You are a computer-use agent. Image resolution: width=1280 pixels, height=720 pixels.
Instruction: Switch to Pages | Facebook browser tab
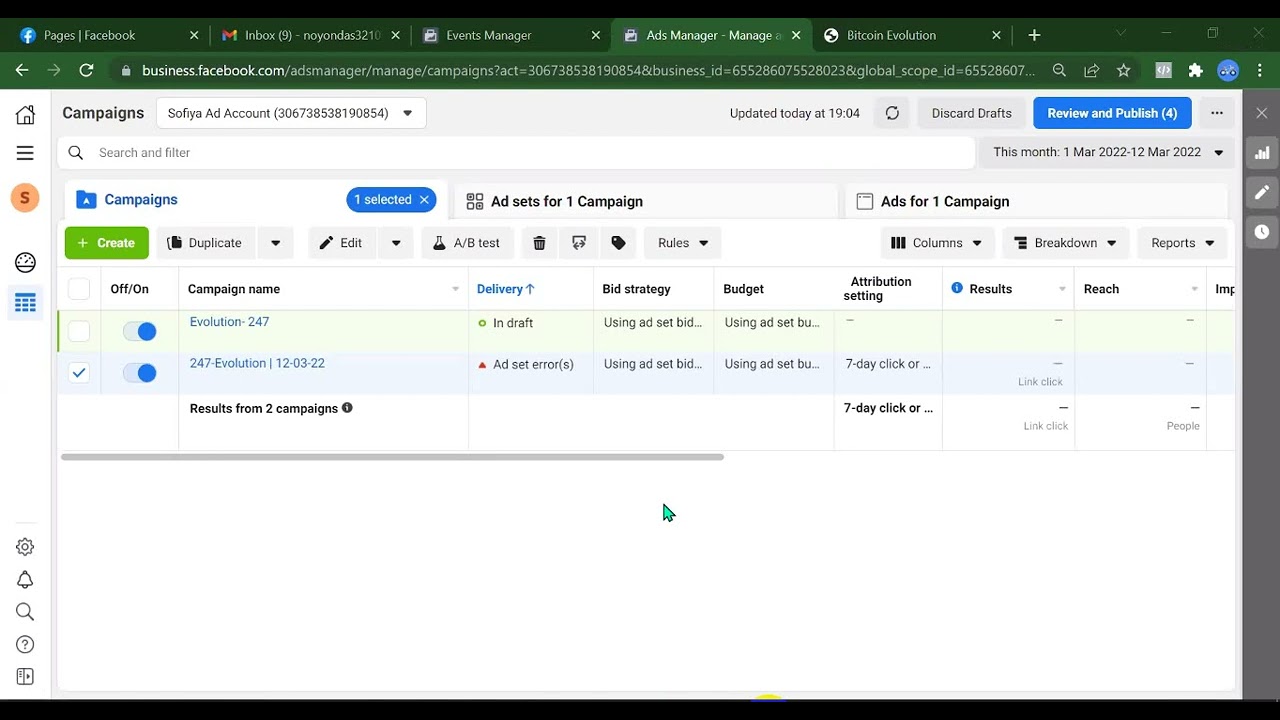108,35
